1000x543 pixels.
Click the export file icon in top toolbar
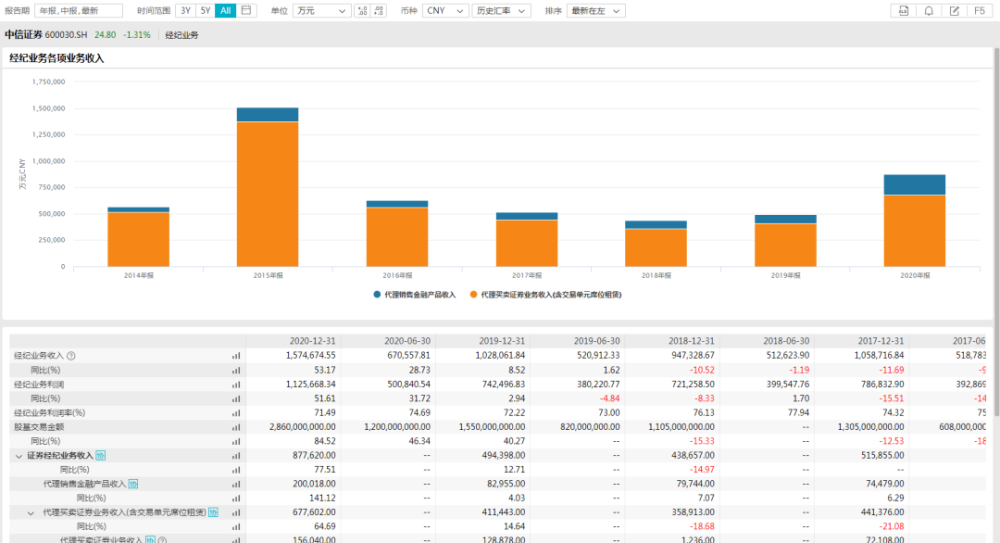pyautogui.click(x=903, y=11)
